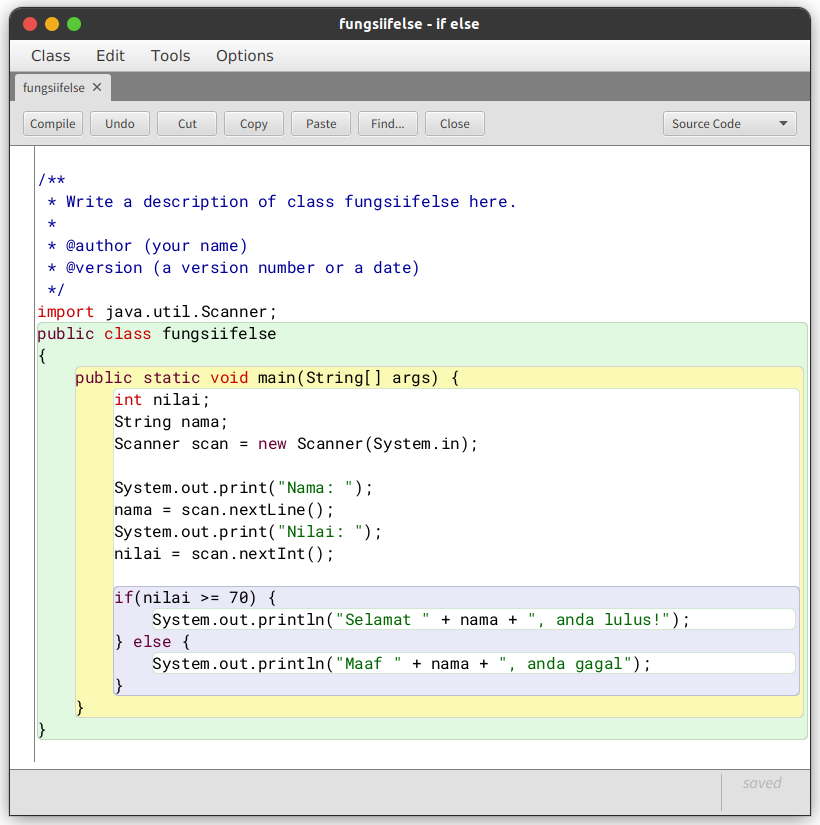Click the Close toolbar button

pyautogui.click(x=454, y=124)
